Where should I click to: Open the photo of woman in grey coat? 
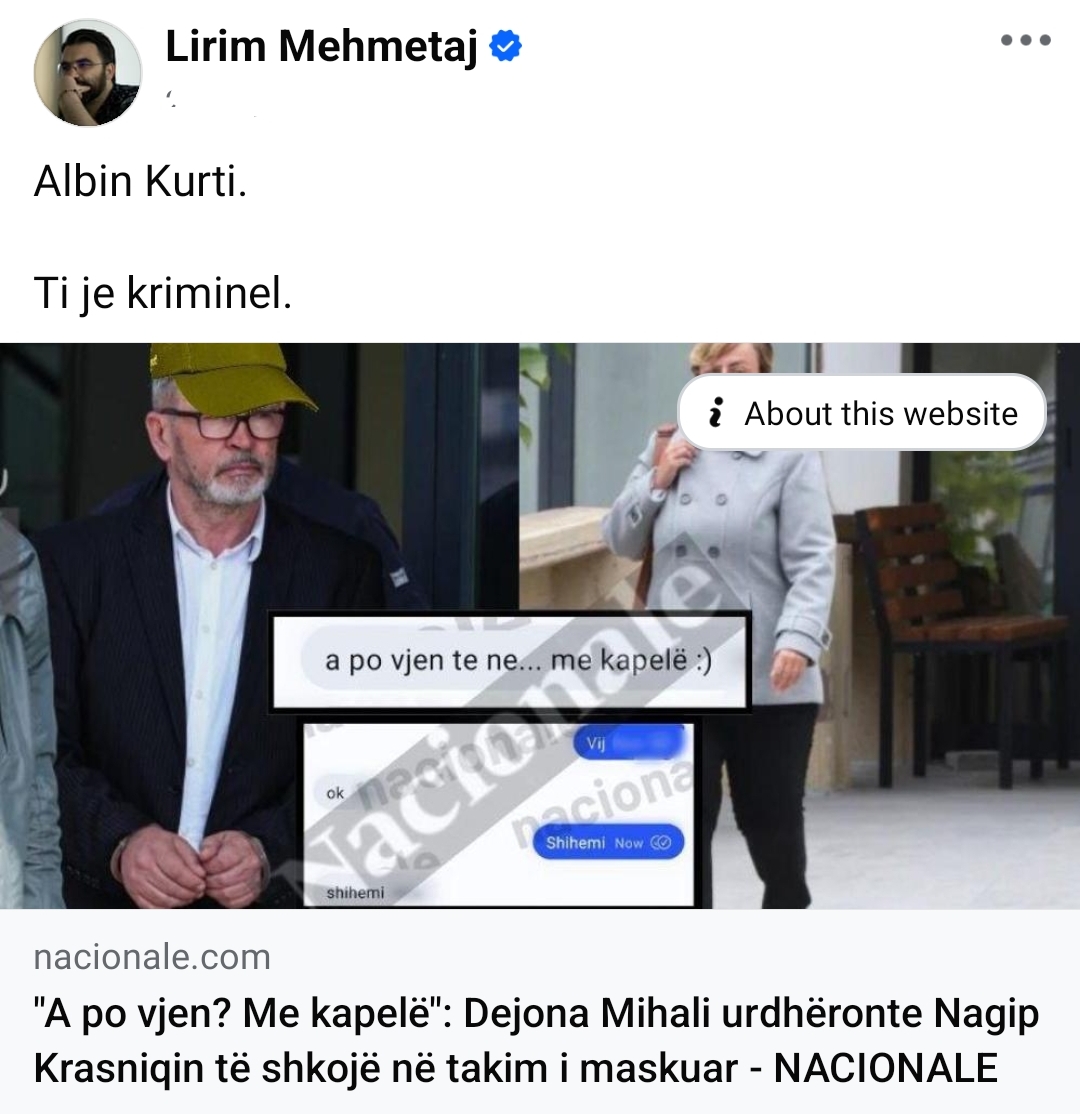tap(799, 625)
